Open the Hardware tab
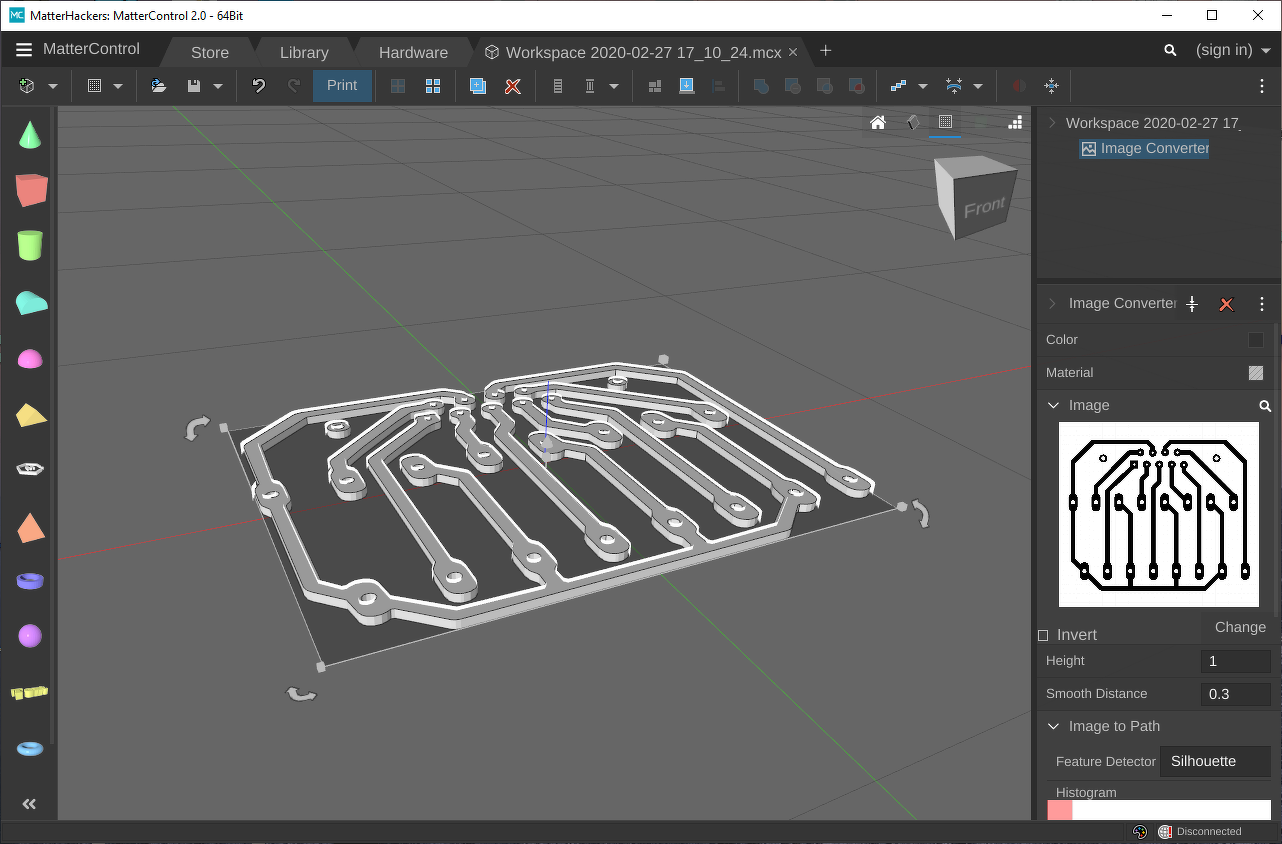The height and width of the screenshot is (844, 1282). (x=413, y=52)
